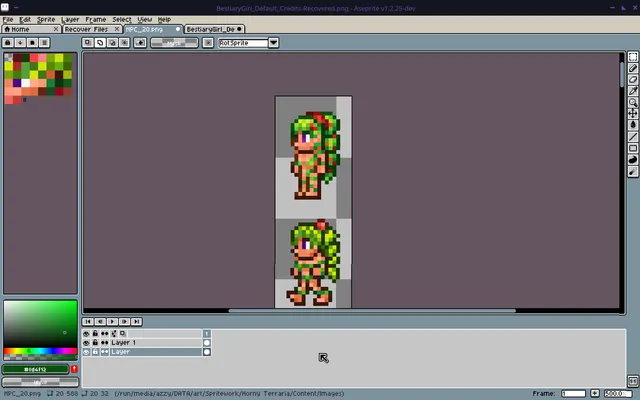Select the Blur tool
640x400 pixels.
[633, 171]
